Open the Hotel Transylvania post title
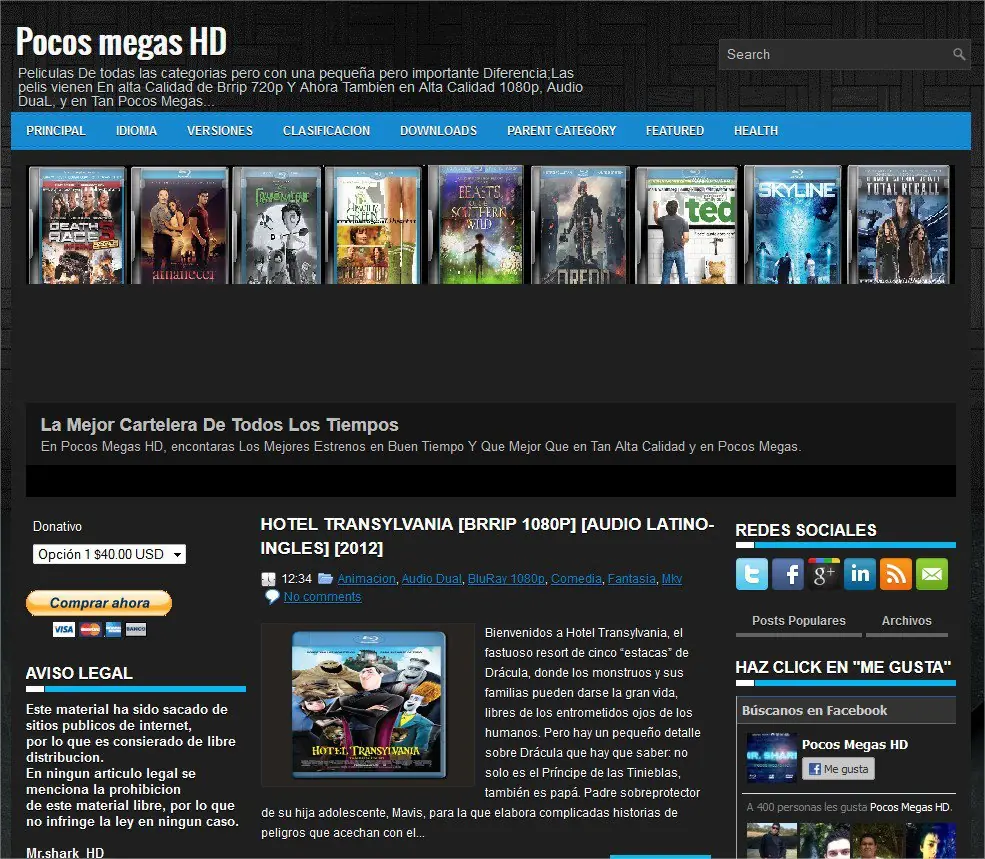The height and width of the screenshot is (859, 985). (487, 536)
